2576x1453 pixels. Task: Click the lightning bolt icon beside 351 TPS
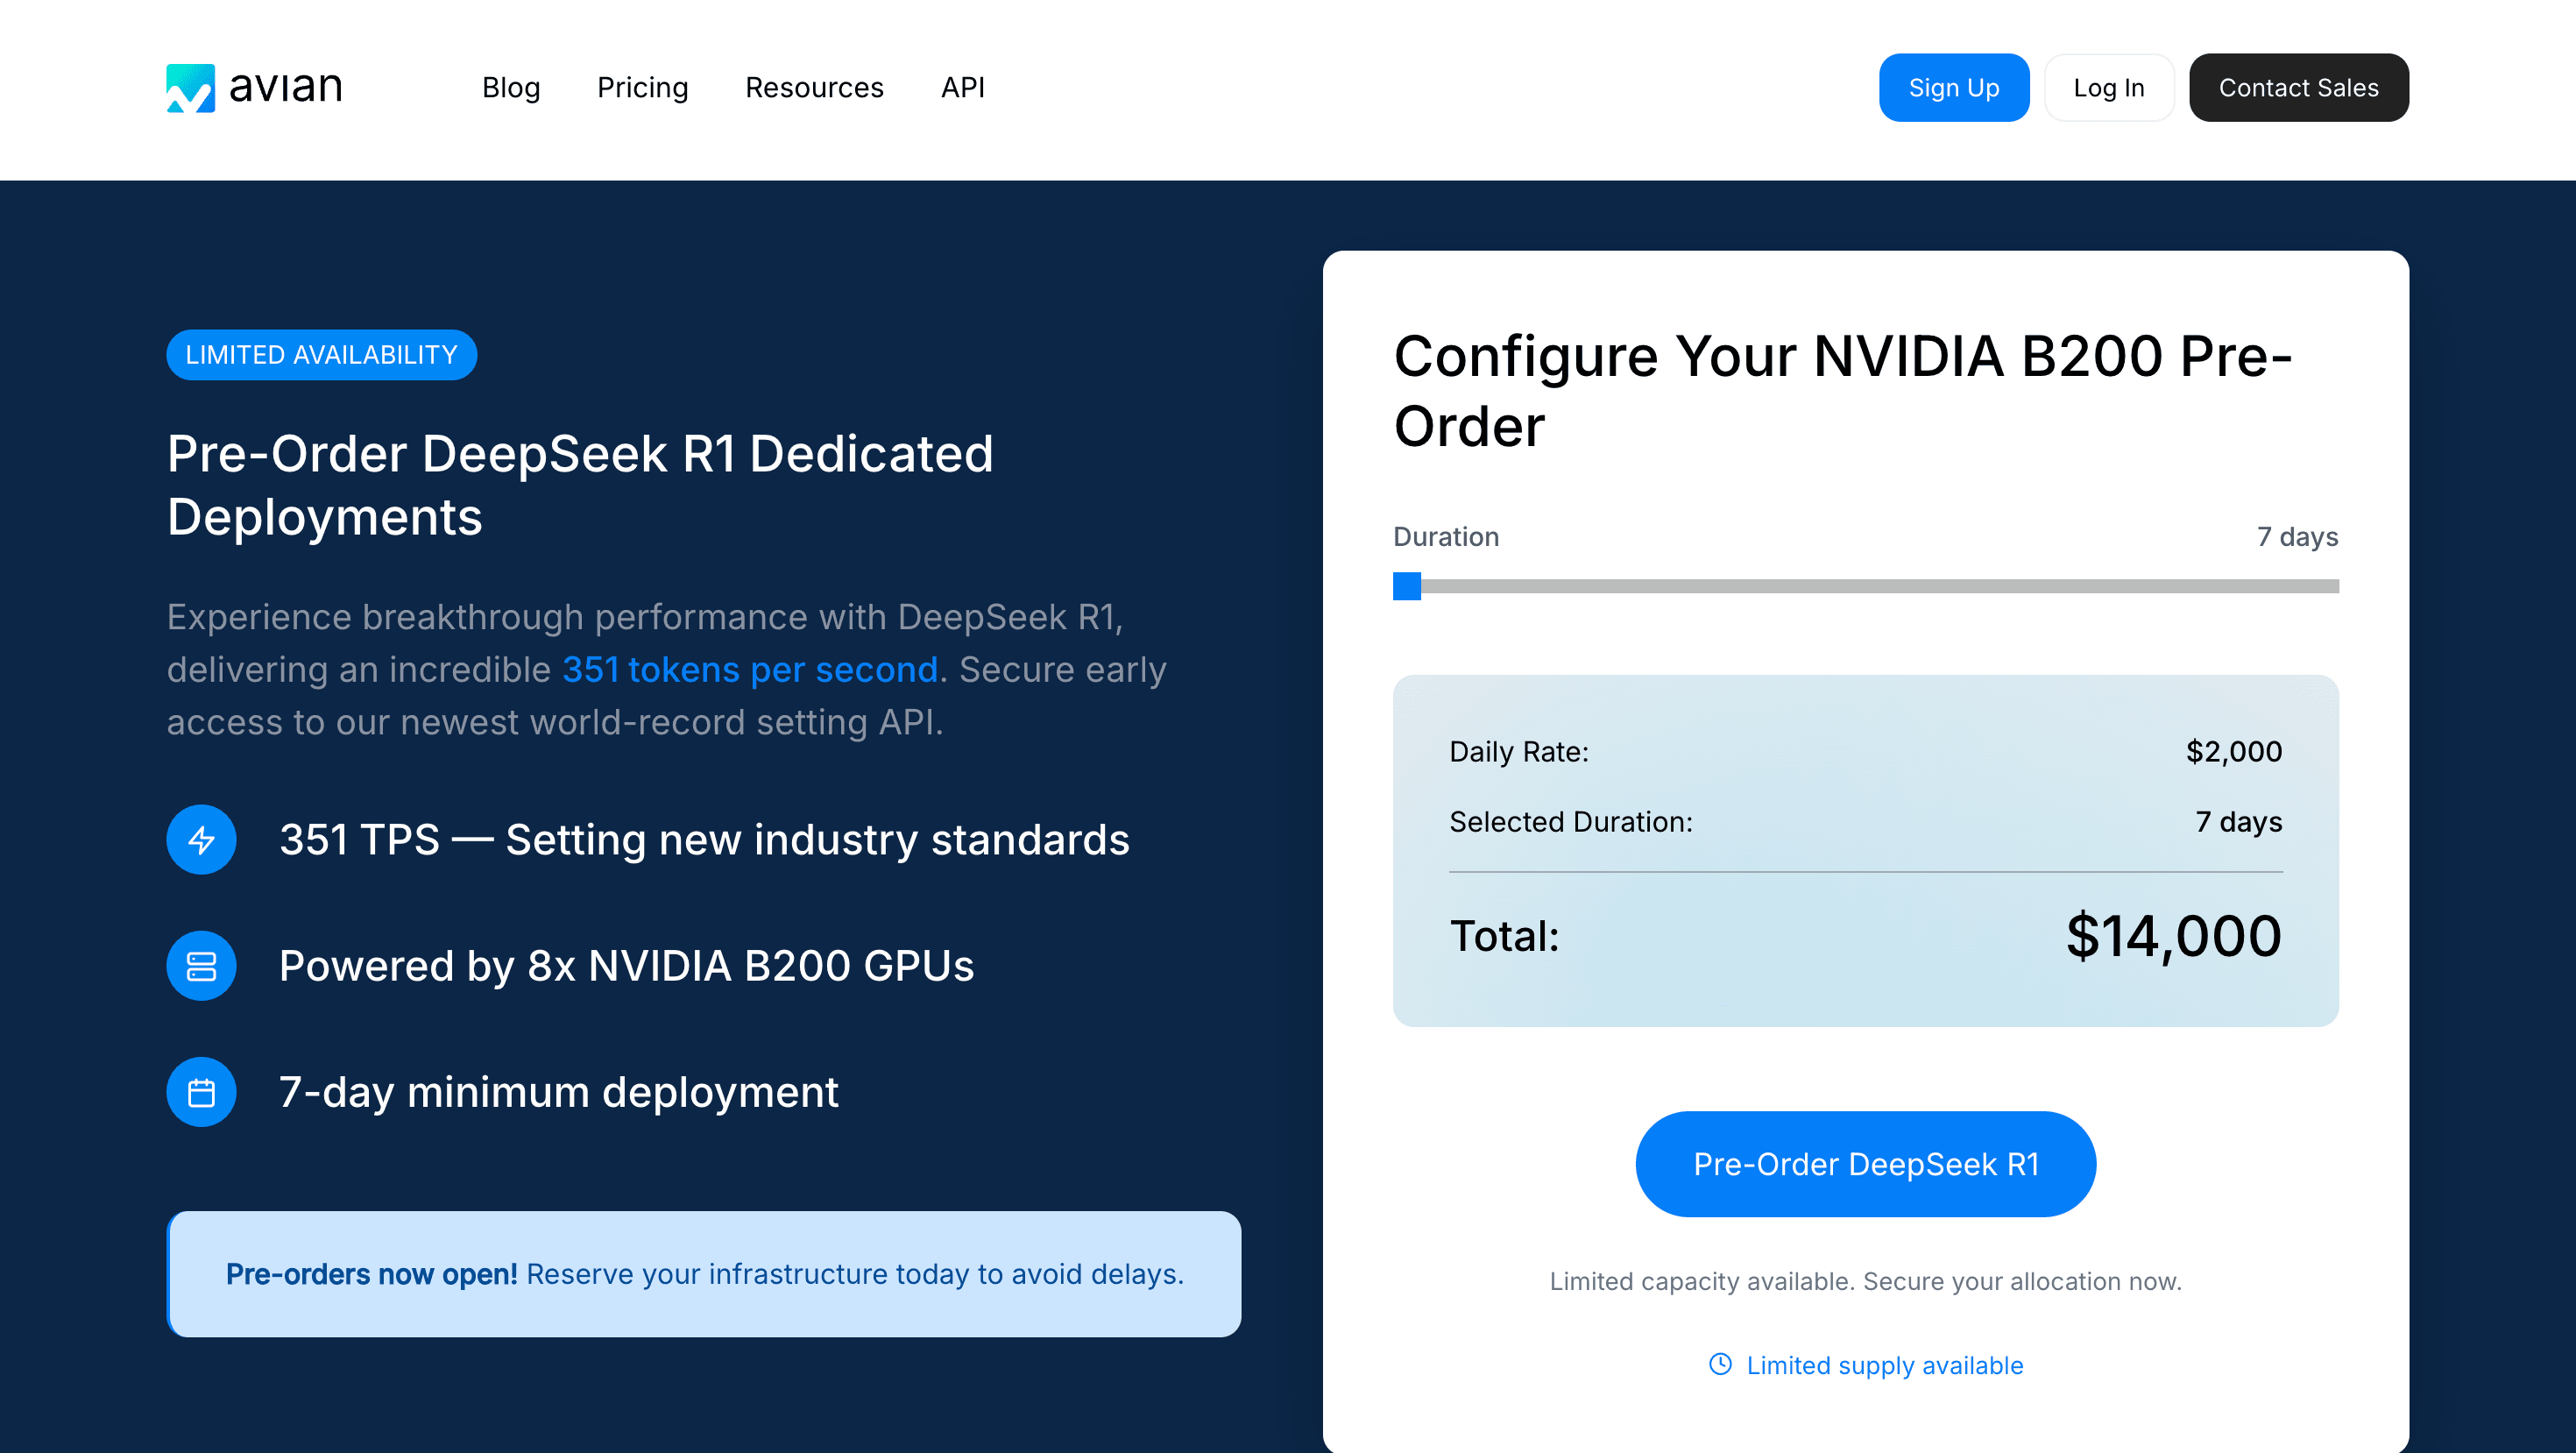pos(201,839)
